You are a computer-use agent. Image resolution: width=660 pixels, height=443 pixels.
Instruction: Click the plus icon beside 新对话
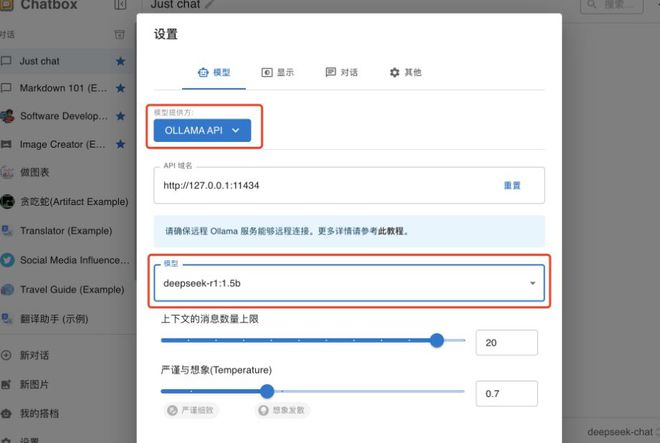tap(6, 355)
